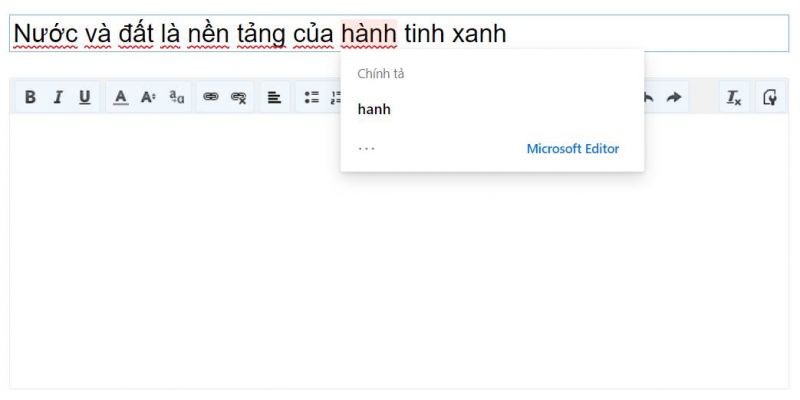Click the "Chính tả" popup heading
800x400 pixels.
click(x=381, y=74)
